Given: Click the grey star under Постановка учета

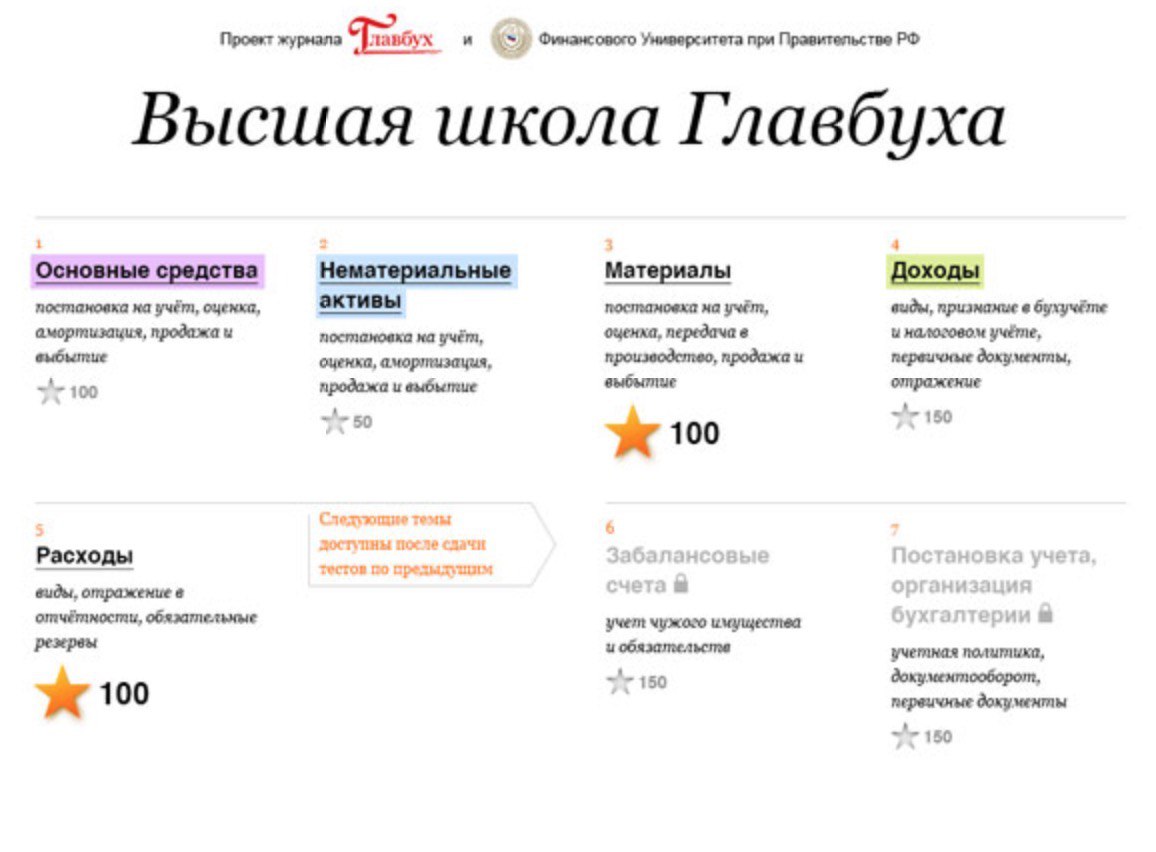Looking at the screenshot, I should [x=905, y=736].
